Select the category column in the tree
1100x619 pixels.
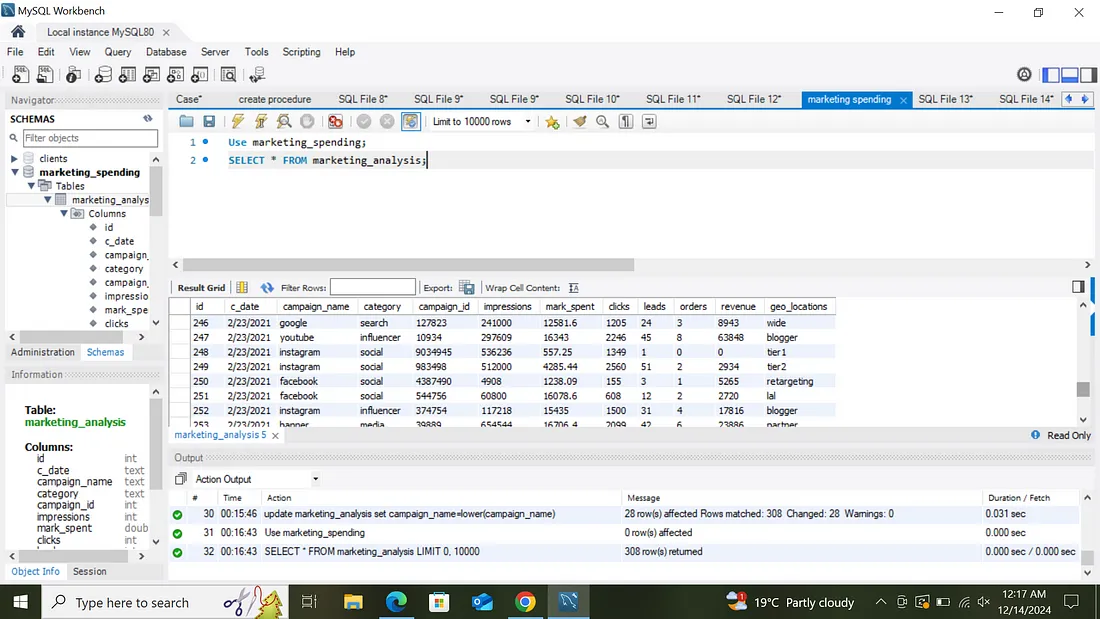[123, 269]
